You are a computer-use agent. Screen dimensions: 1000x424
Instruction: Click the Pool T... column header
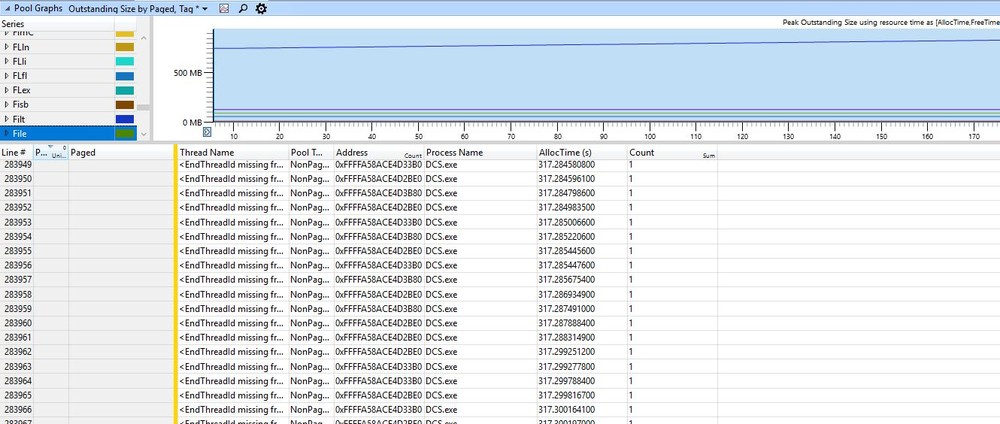[311, 152]
